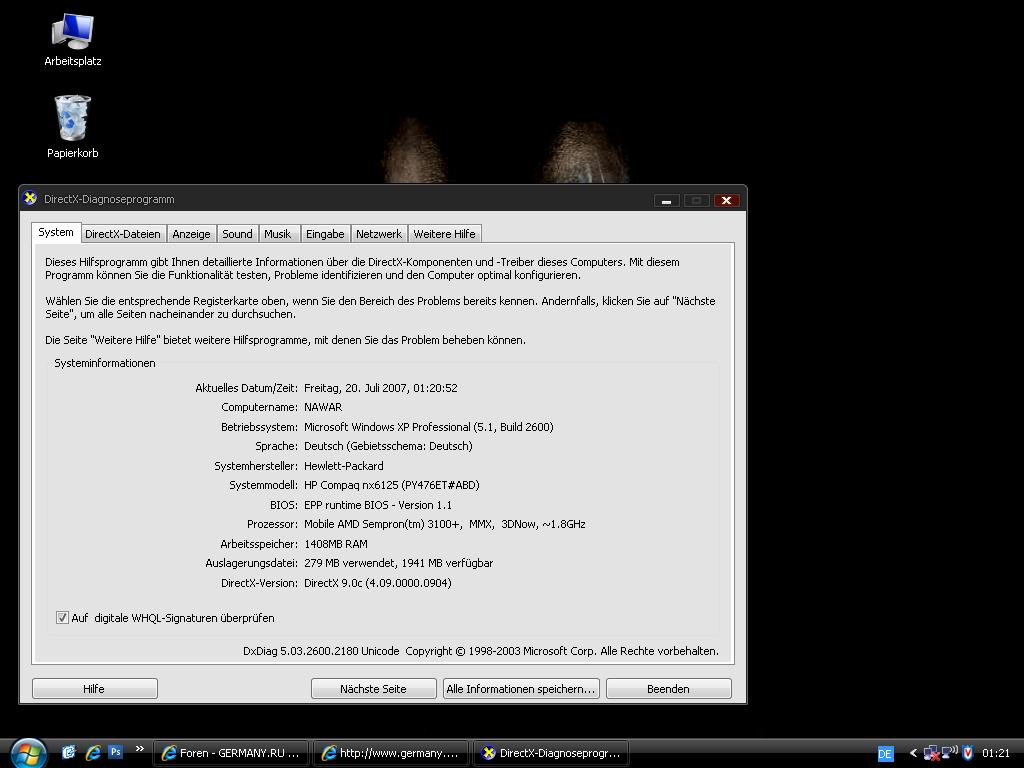Open the Start menu orb
This screenshot has height=768, width=1024.
28,753
